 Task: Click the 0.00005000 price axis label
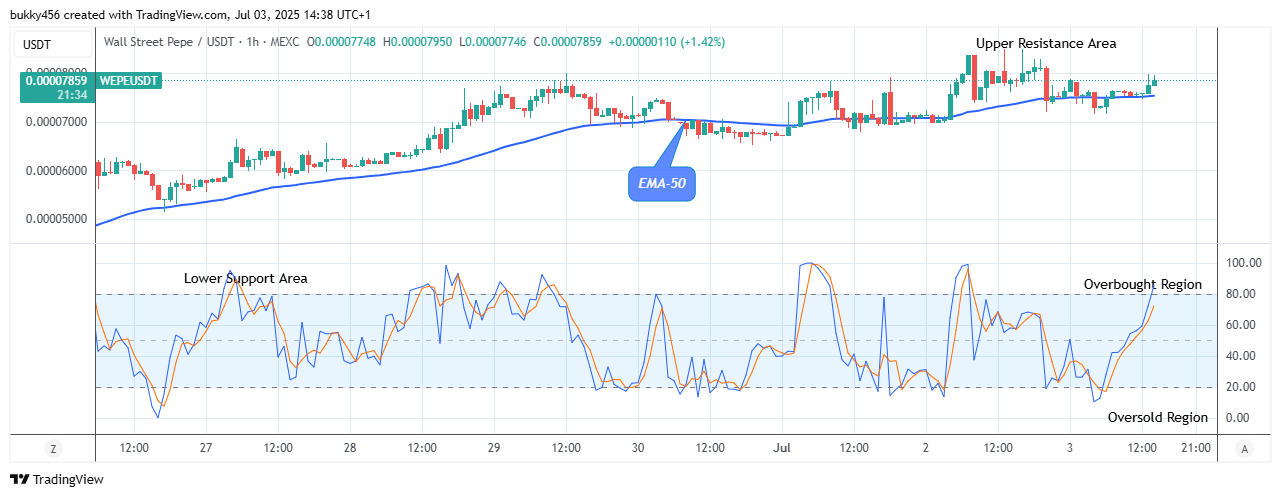57,219
